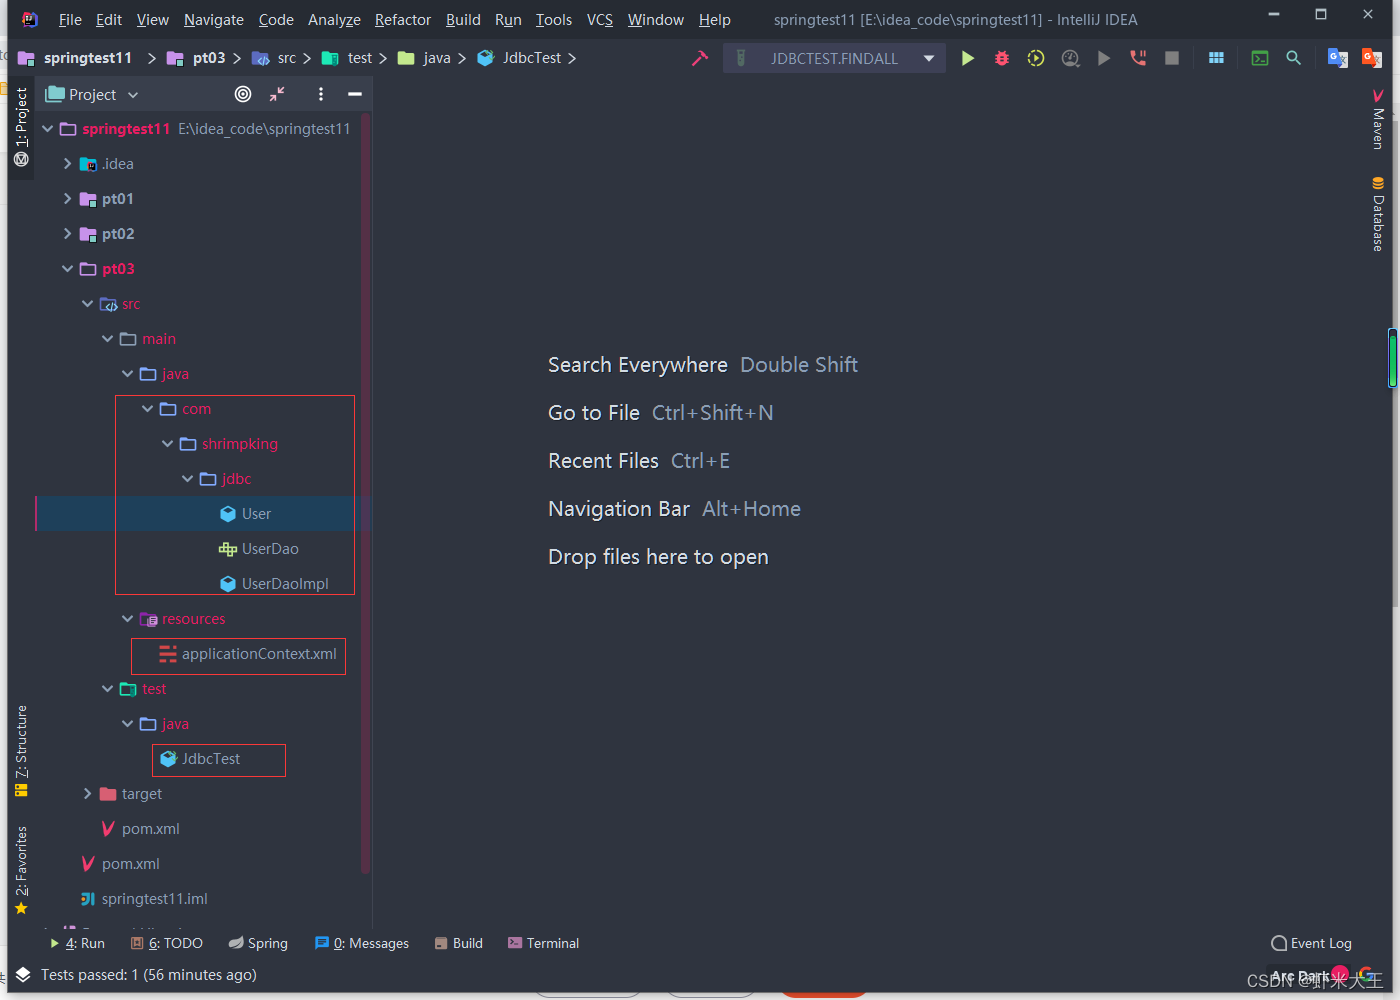Viewport: 1400px width, 1000px height.
Task: Click the Build Project hammer icon
Action: (x=700, y=58)
